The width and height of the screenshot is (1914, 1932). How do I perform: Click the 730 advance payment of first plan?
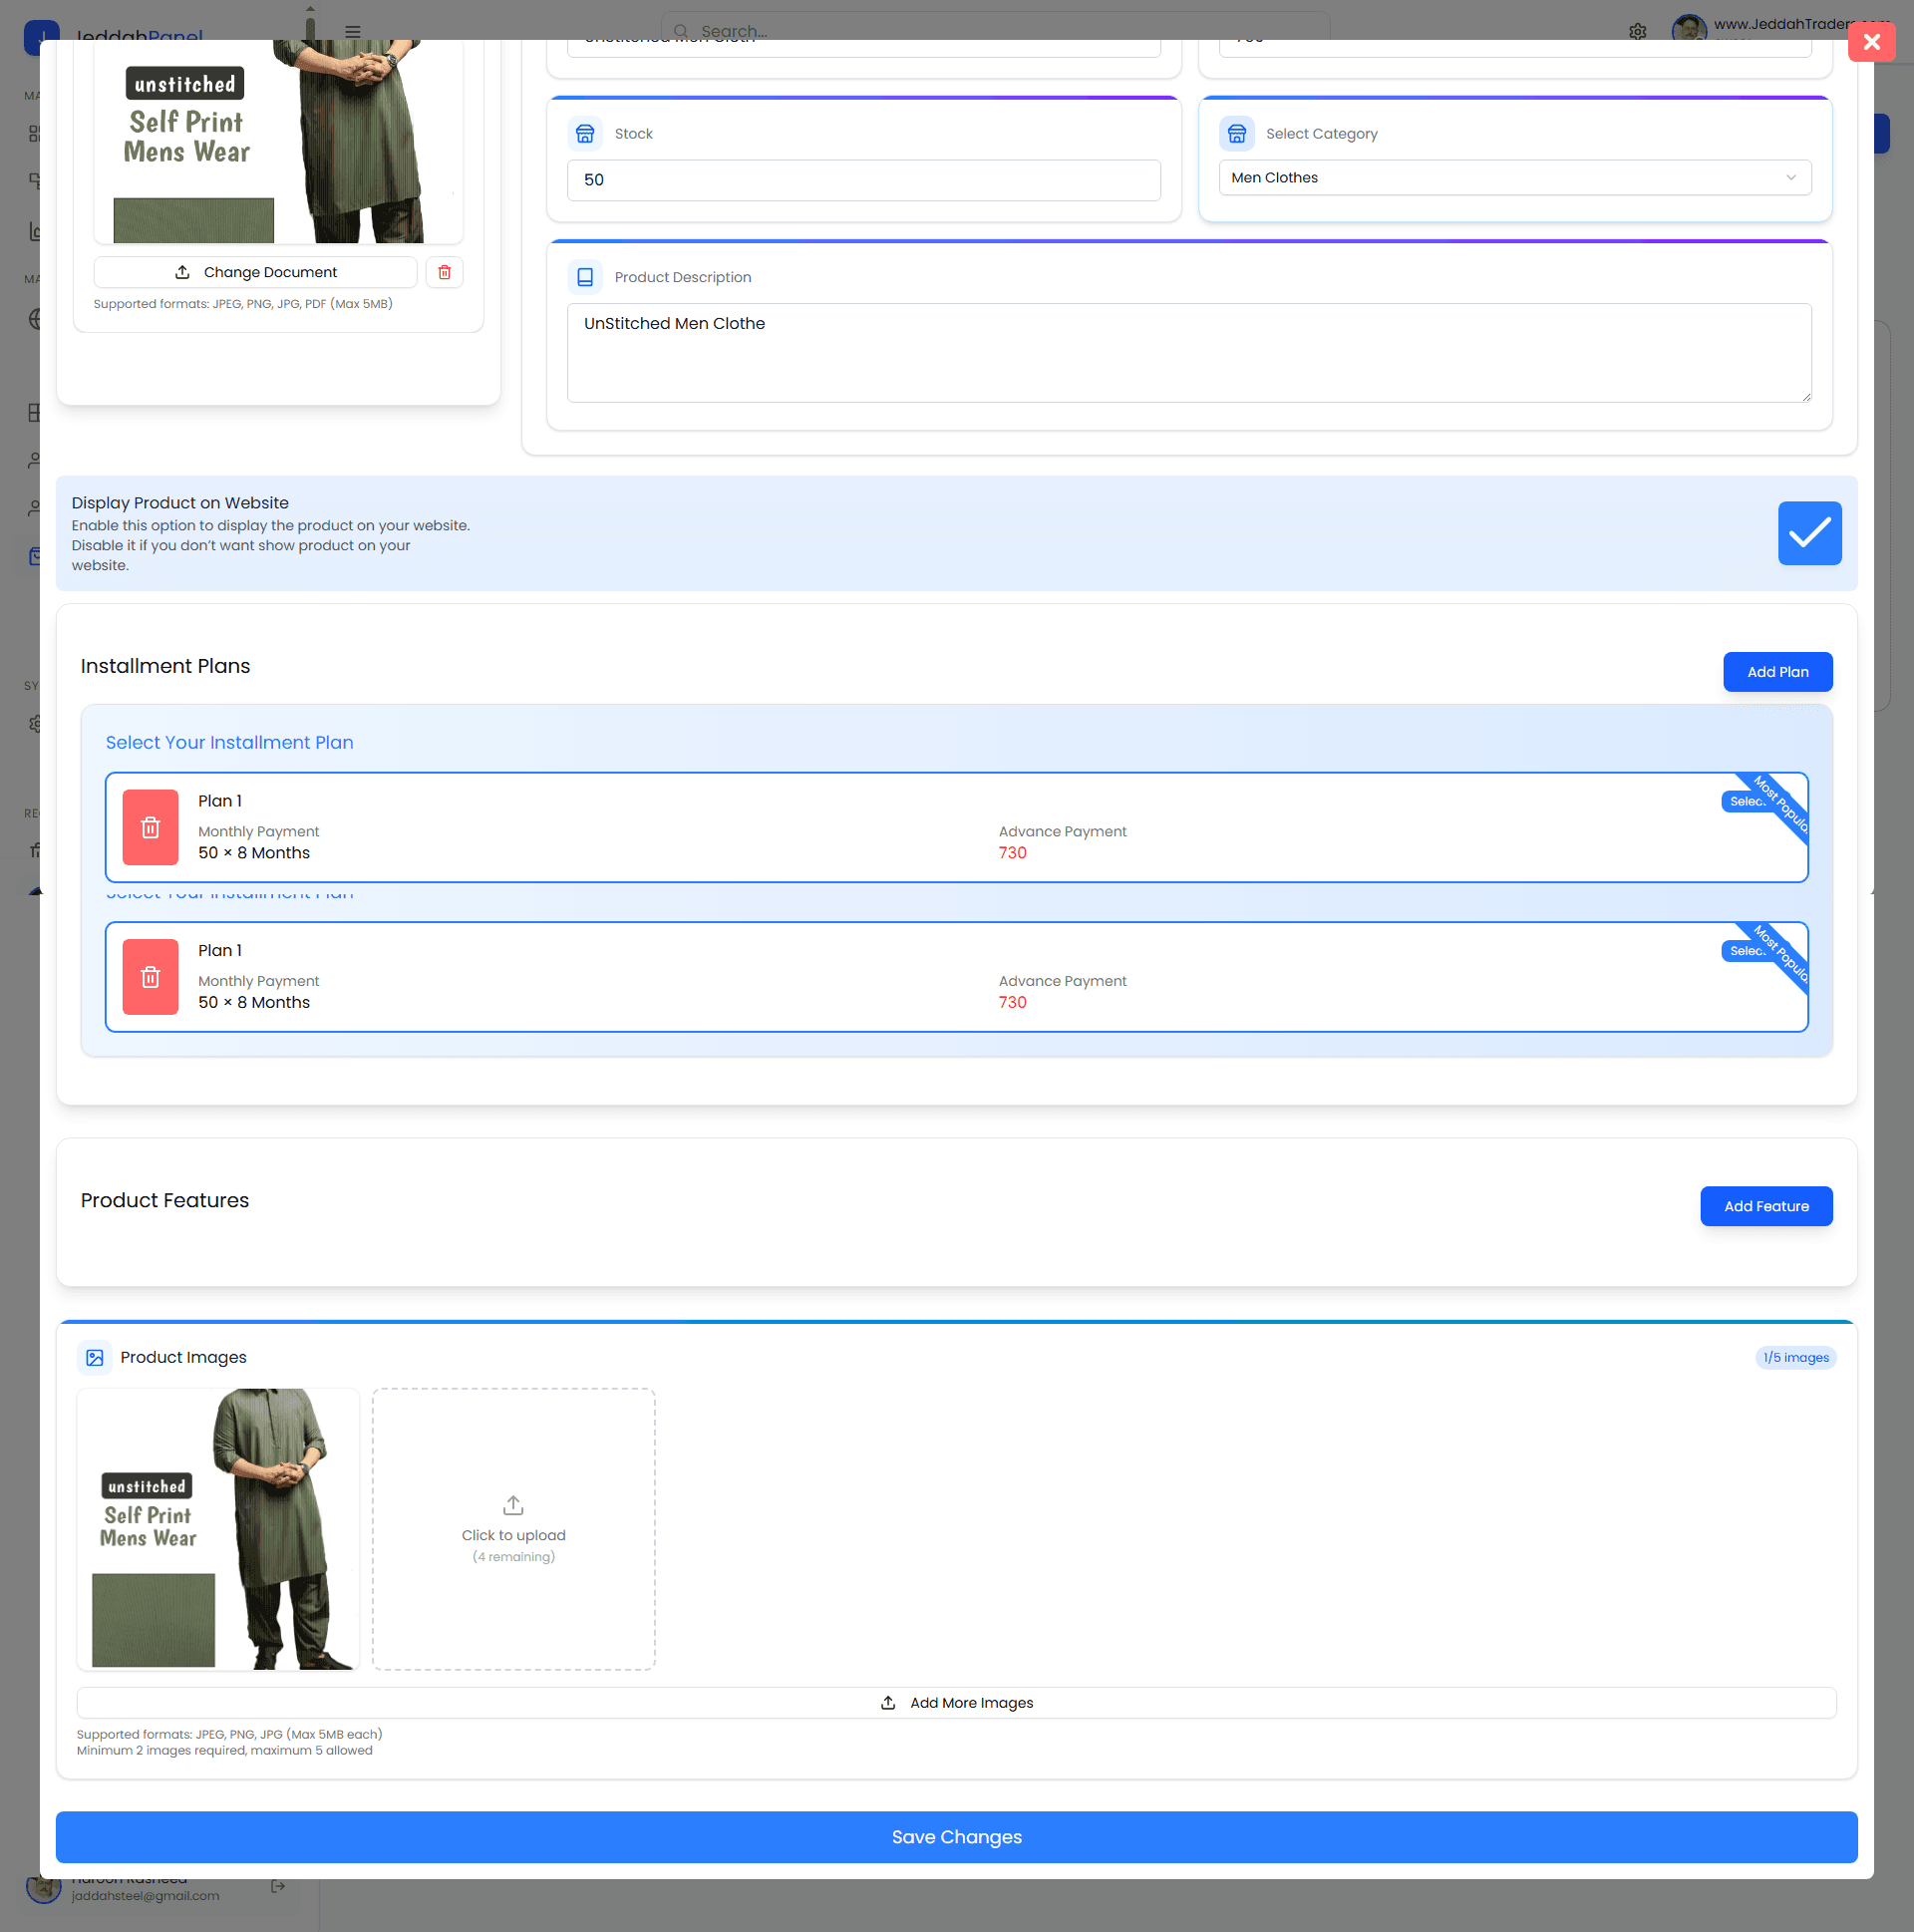click(1012, 853)
